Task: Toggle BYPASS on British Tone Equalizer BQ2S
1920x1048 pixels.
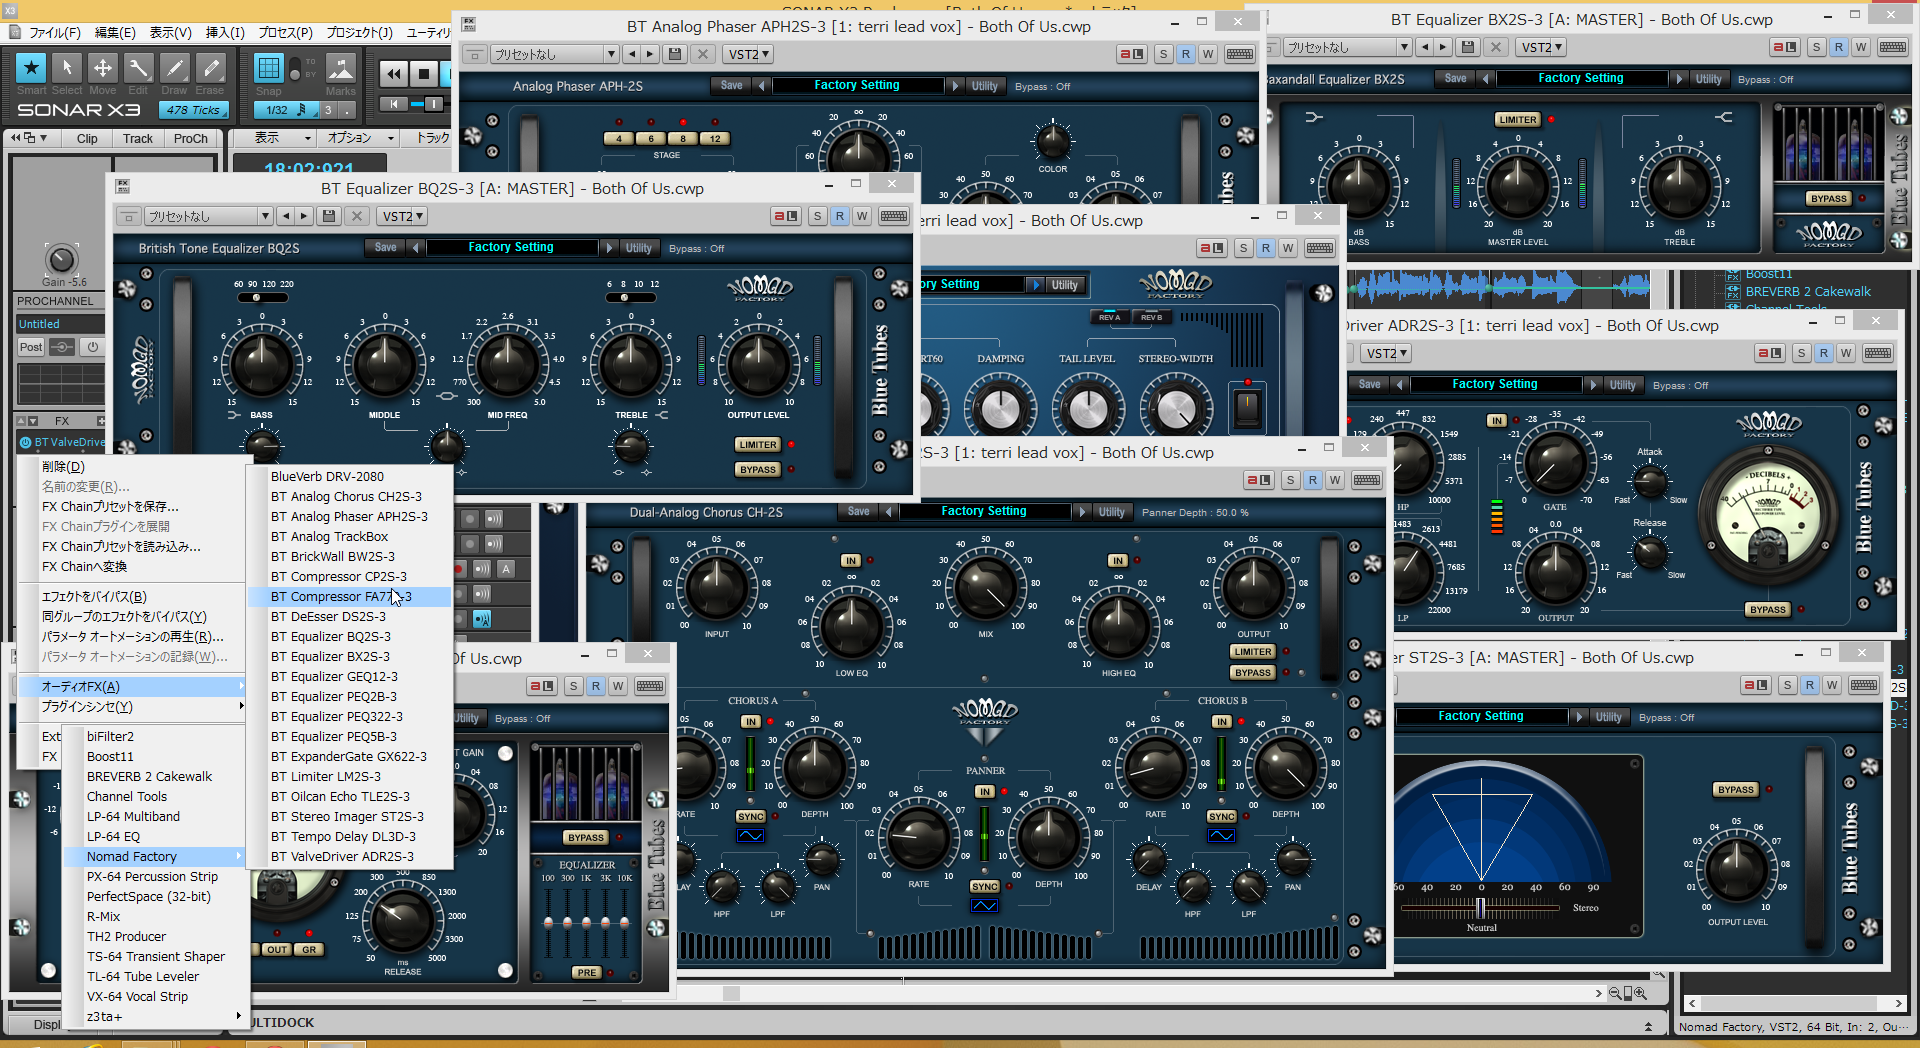Action: point(758,469)
